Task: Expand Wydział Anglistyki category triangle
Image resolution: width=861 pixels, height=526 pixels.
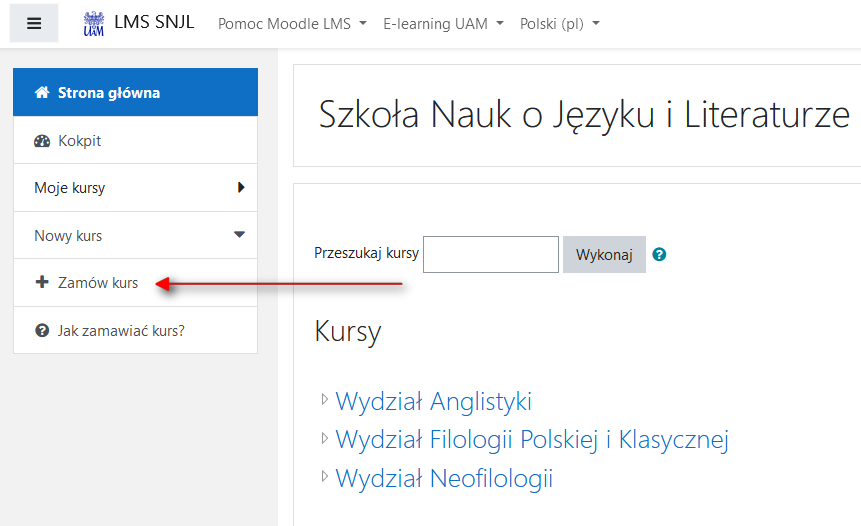Action: 325,399
